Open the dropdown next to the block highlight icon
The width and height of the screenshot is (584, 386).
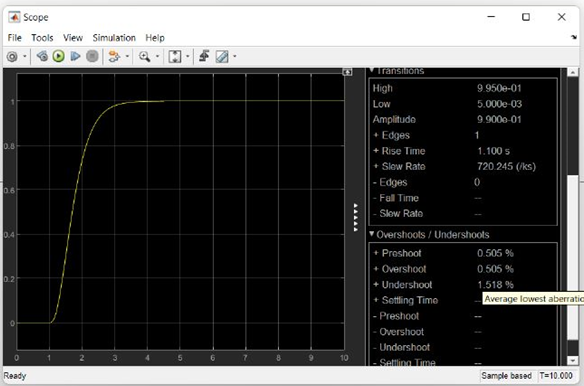pyautogui.click(x=127, y=57)
